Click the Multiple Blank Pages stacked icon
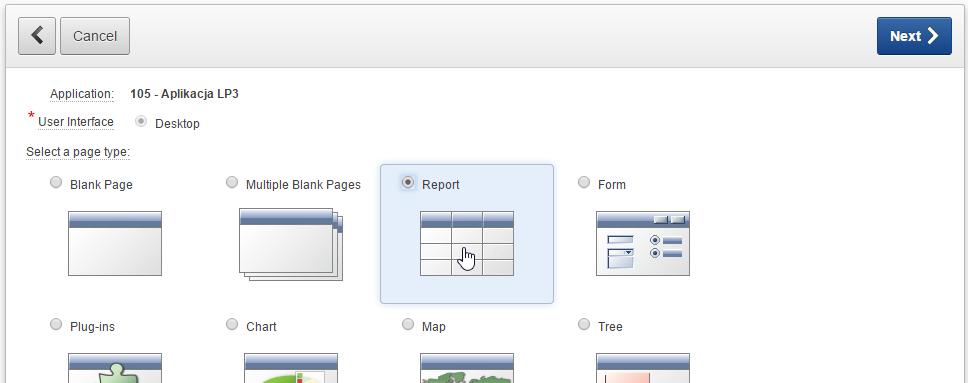This screenshot has width=968, height=383. (291, 245)
